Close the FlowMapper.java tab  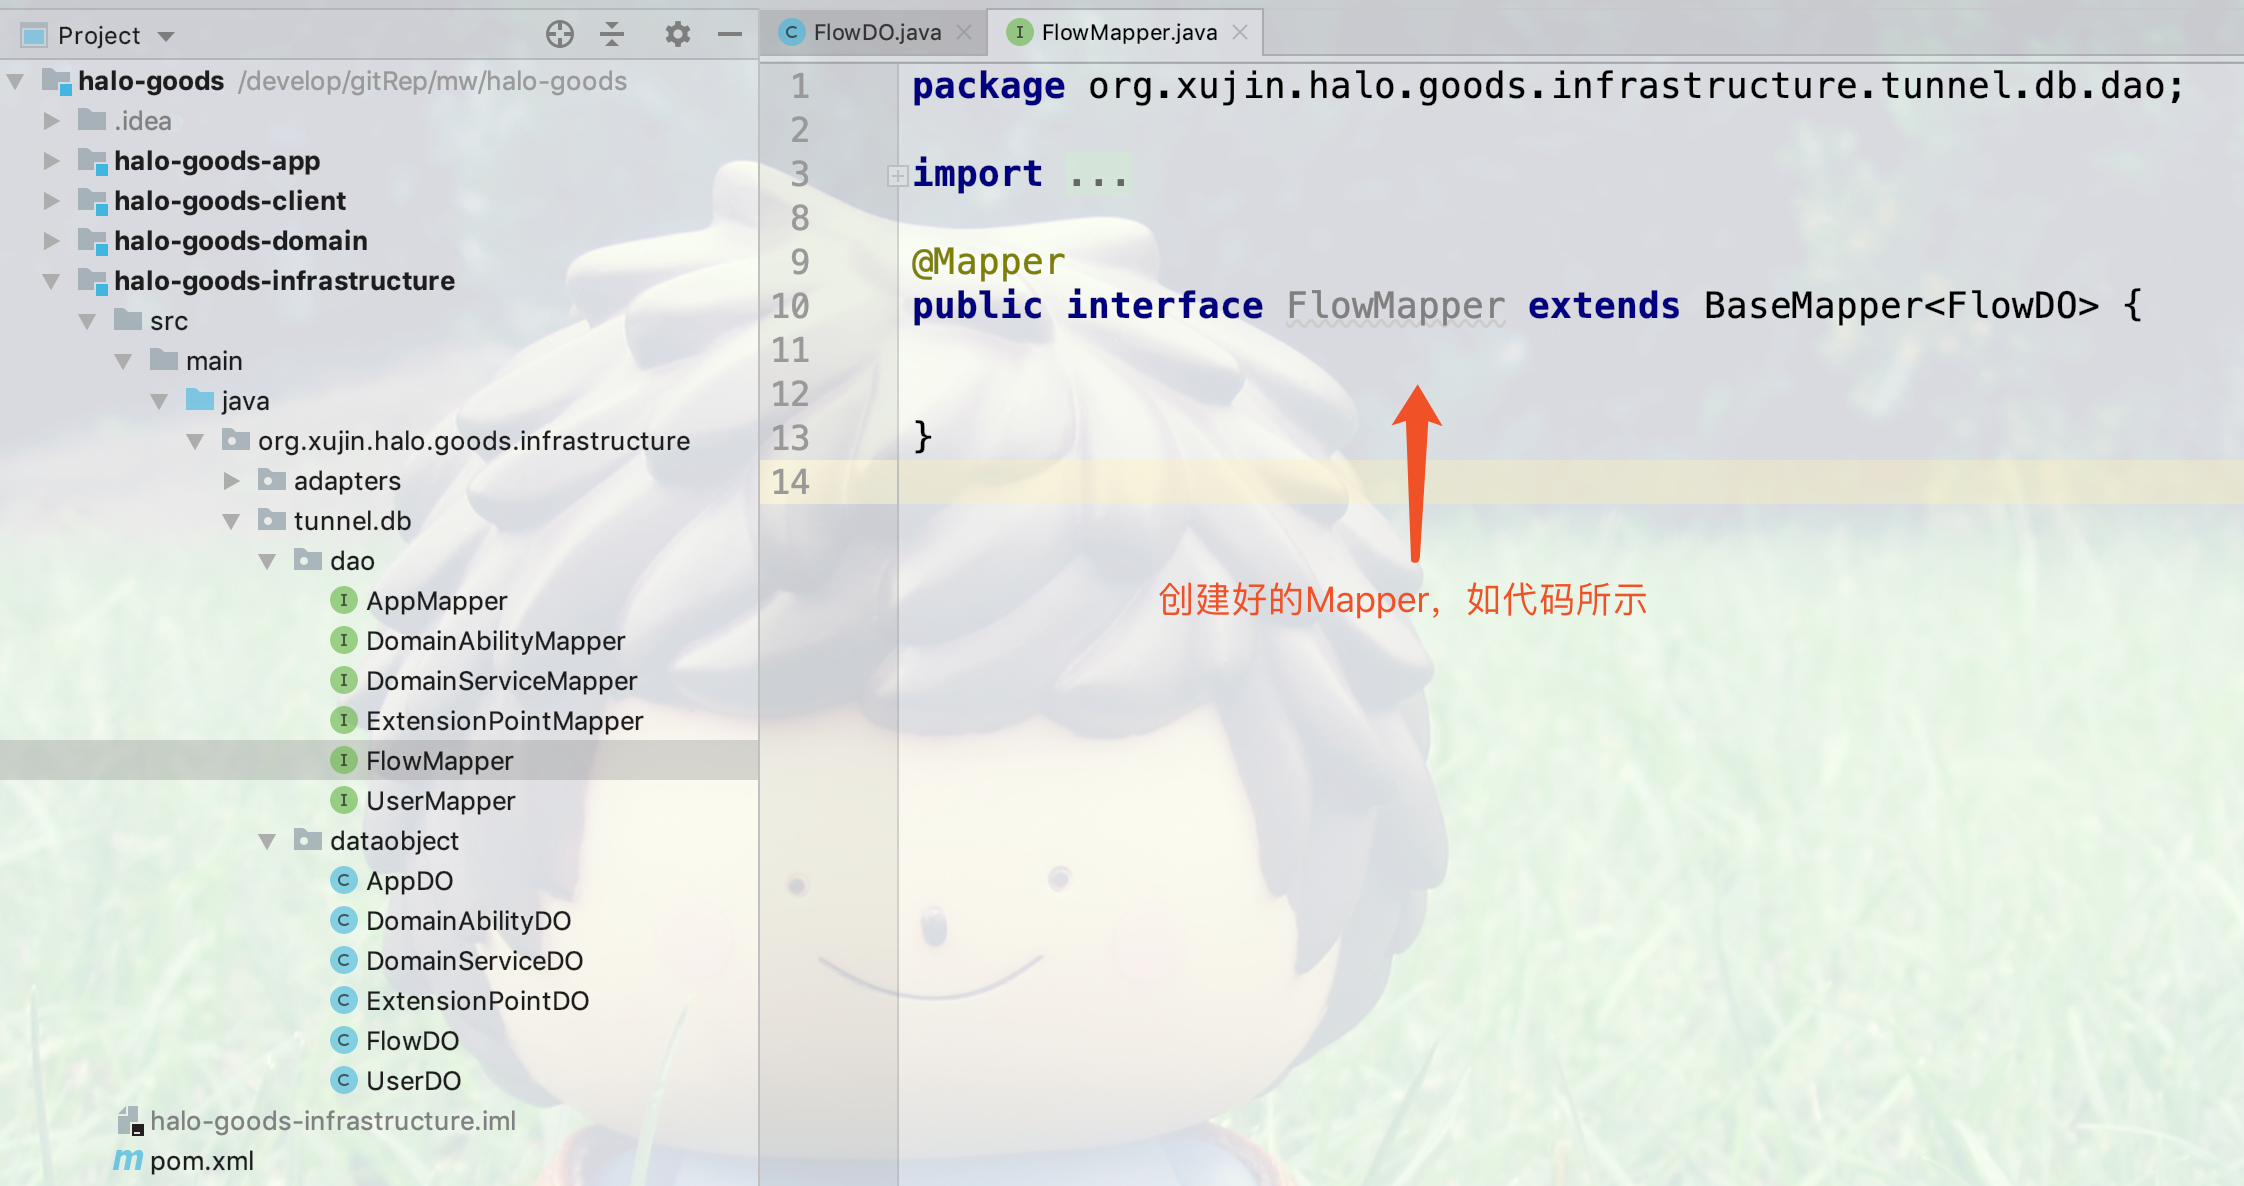click(1240, 32)
